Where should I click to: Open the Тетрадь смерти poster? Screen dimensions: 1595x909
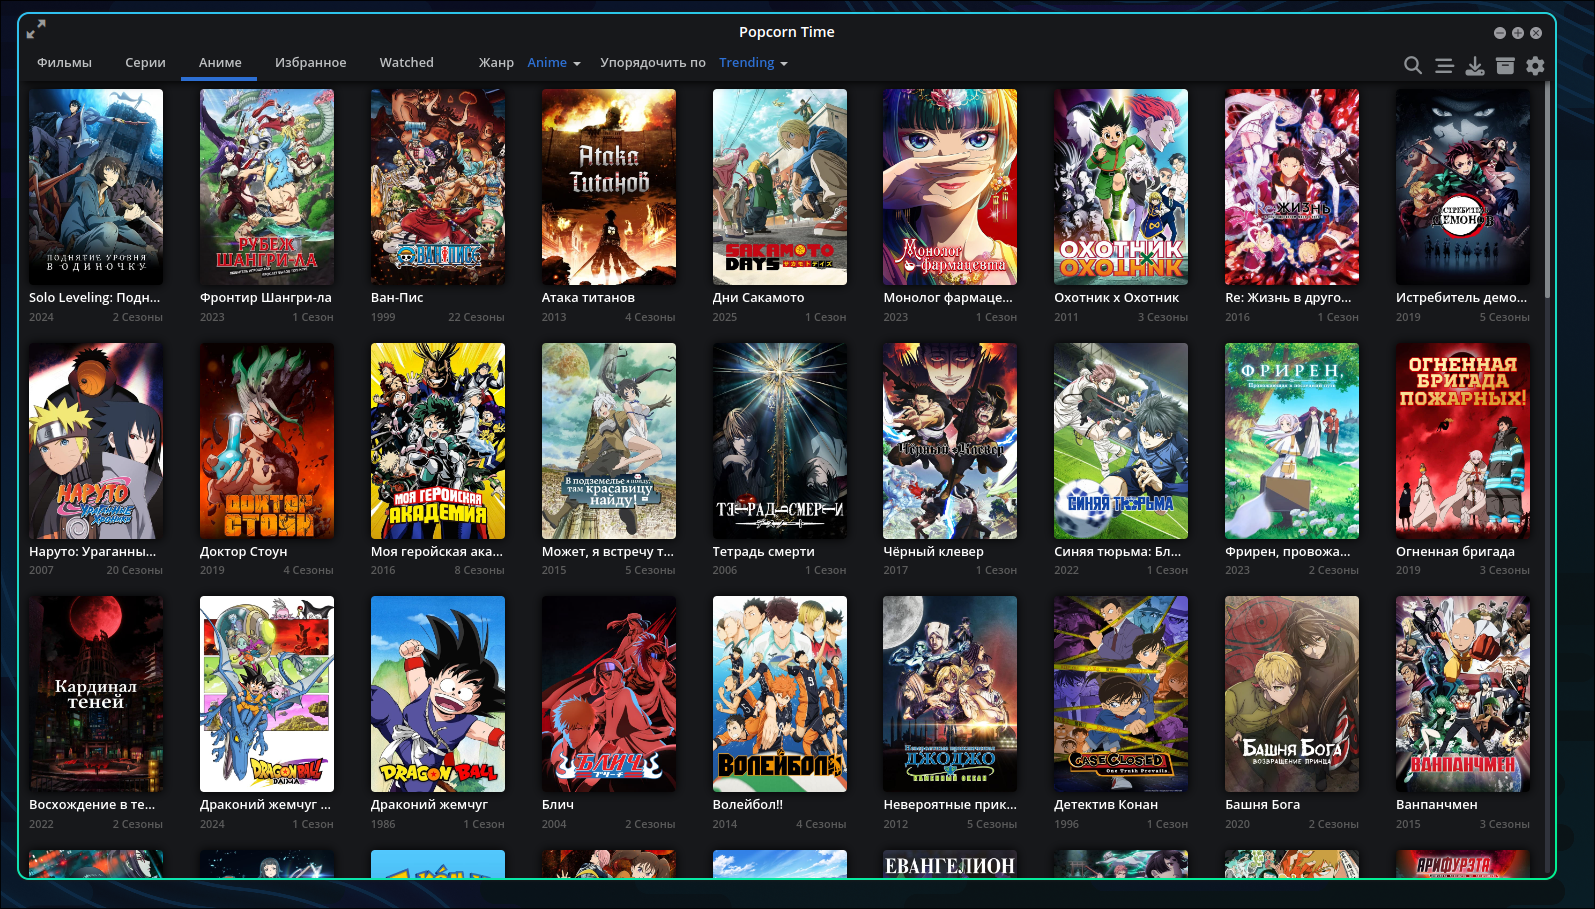click(780, 441)
